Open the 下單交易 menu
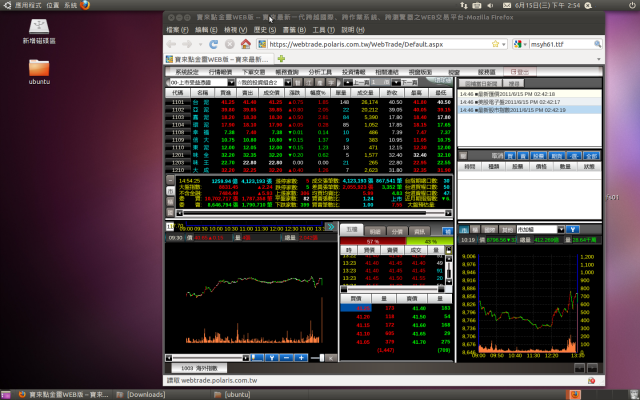The image size is (640, 400). (253, 72)
